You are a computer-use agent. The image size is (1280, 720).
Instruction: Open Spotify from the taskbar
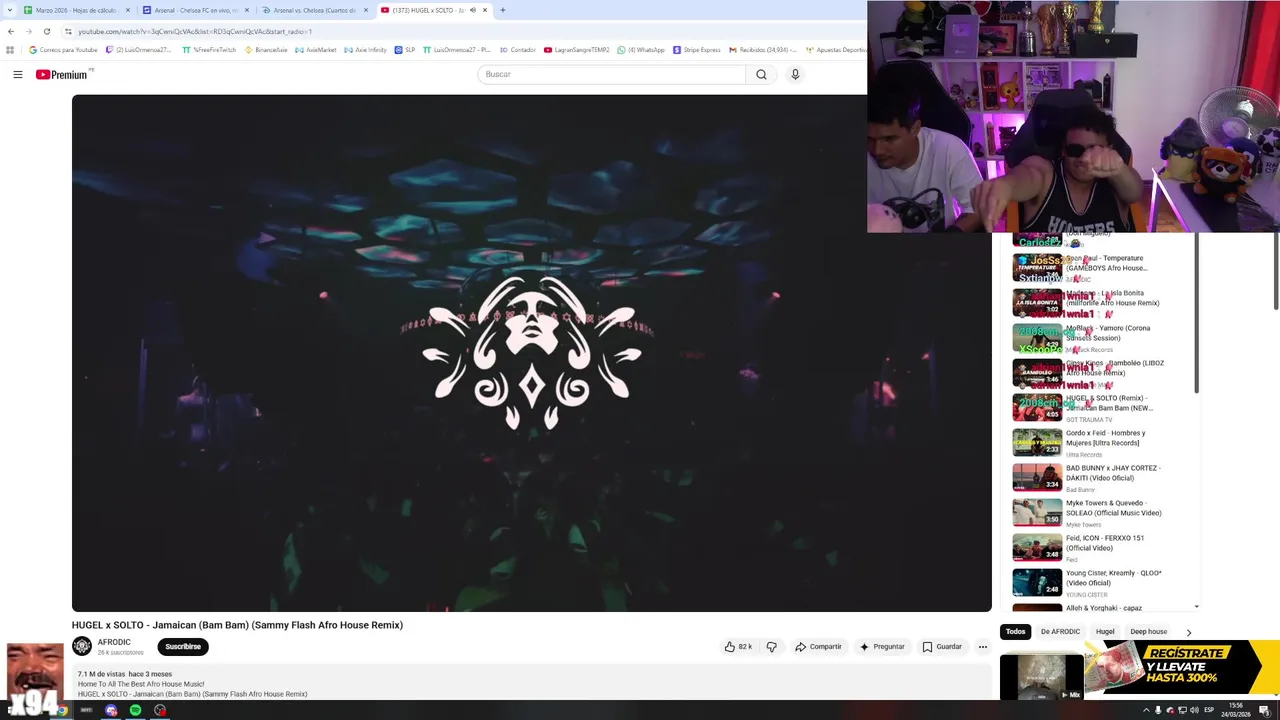coord(135,710)
